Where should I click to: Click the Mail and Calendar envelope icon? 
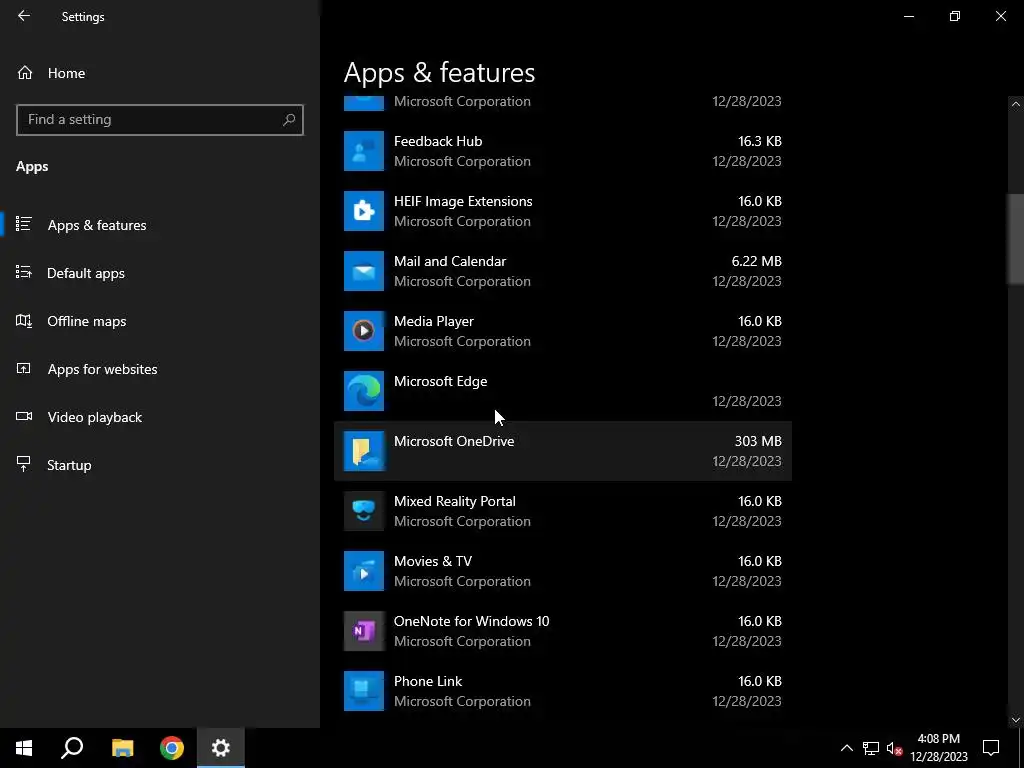[364, 271]
